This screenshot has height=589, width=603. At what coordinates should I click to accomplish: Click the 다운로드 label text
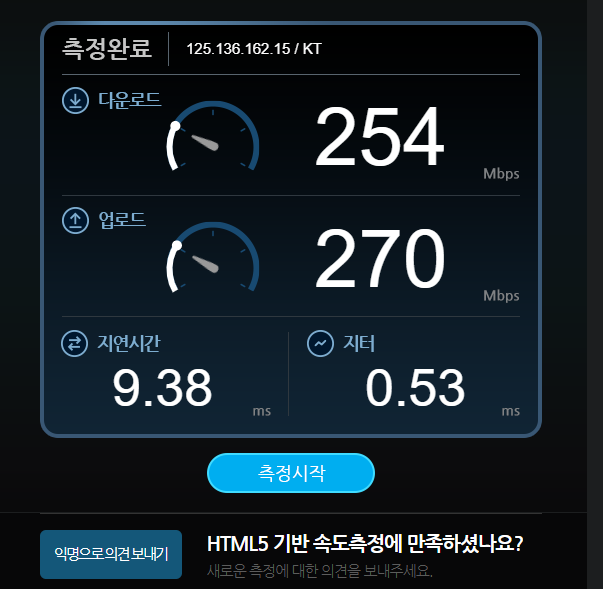pos(130,100)
